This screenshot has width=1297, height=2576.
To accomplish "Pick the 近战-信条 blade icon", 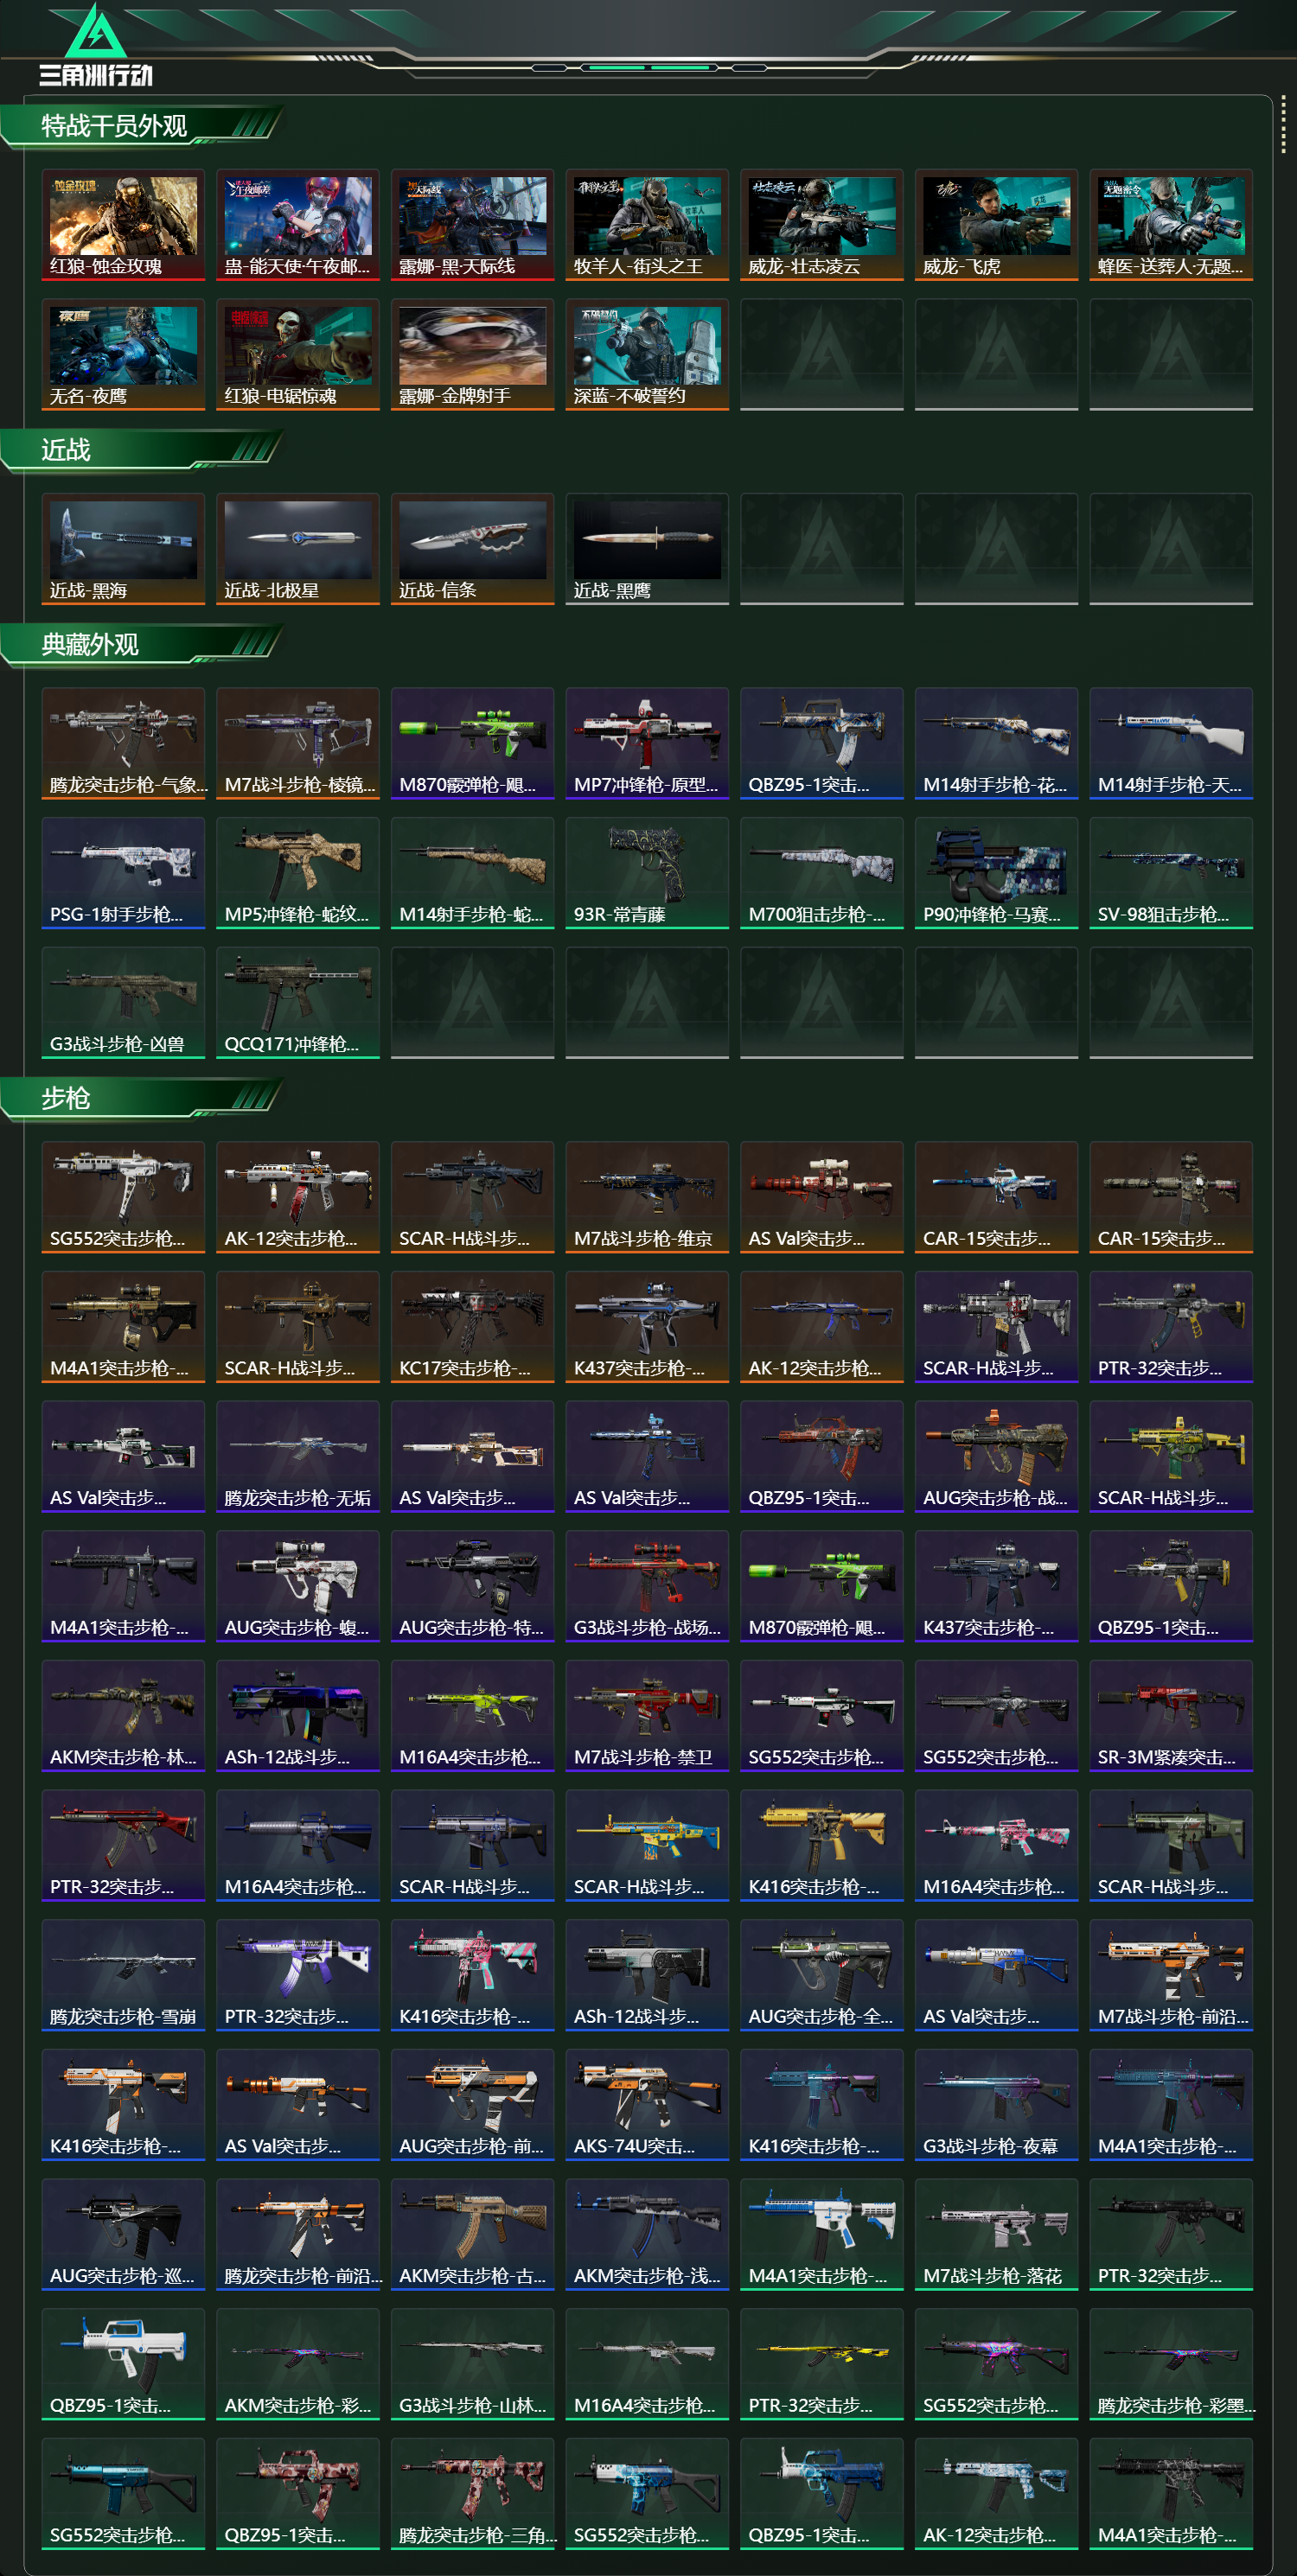I will [x=472, y=549].
